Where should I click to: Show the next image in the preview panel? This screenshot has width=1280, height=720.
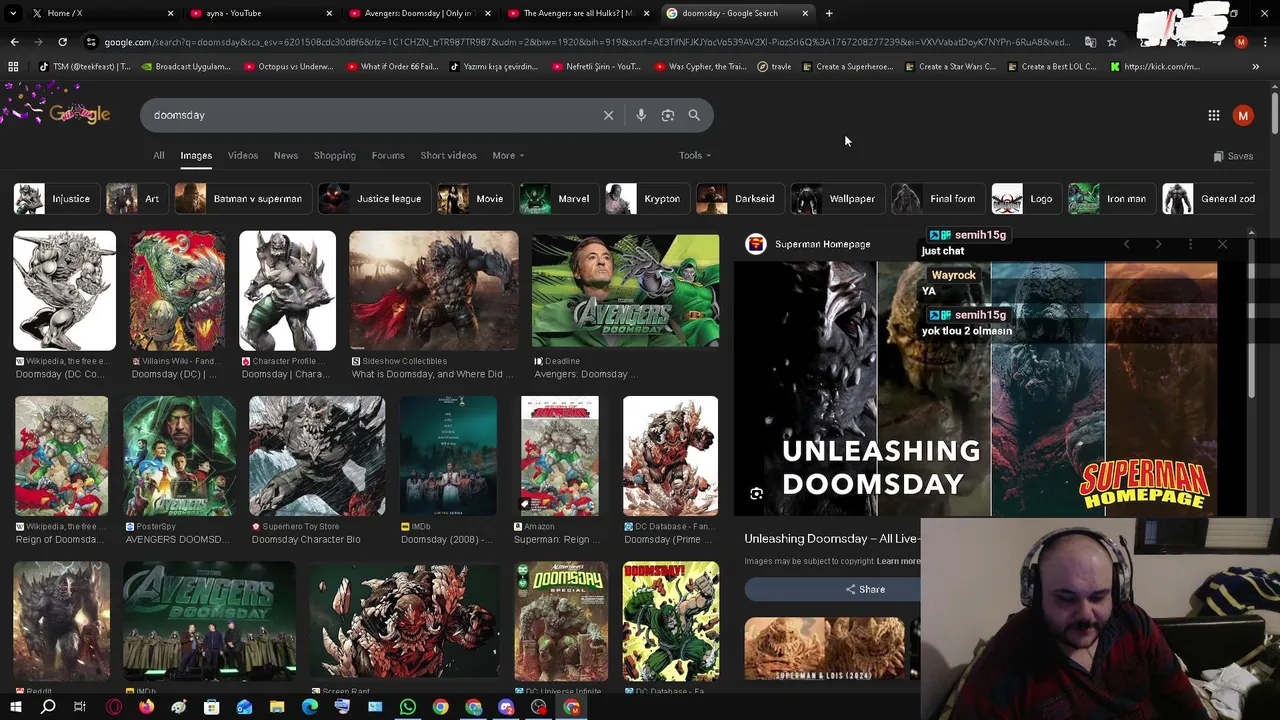pos(1158,244)
